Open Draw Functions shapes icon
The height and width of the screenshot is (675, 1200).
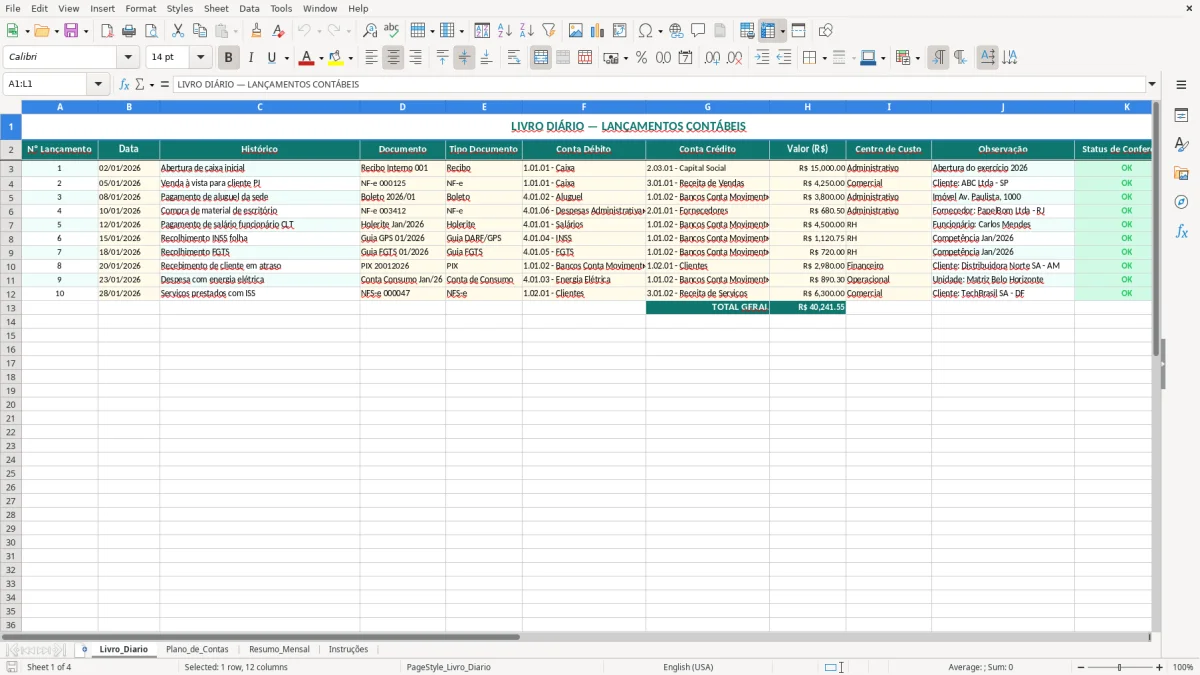click(826, 31)
